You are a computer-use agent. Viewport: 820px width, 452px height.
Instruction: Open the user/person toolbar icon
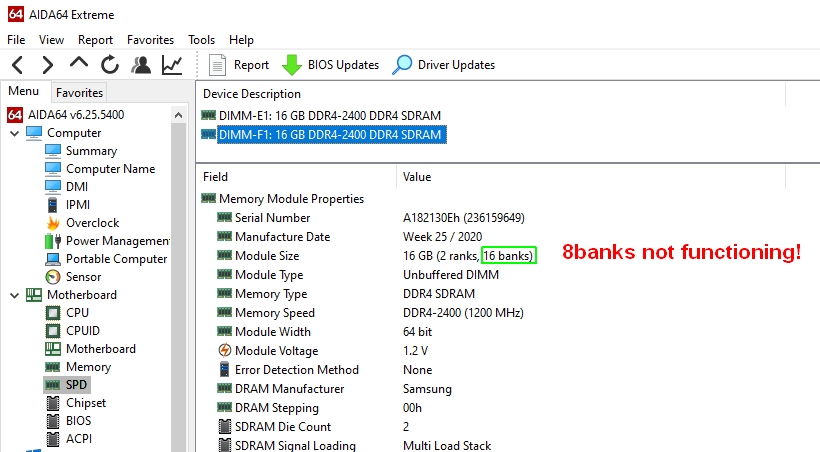point(141,65)
